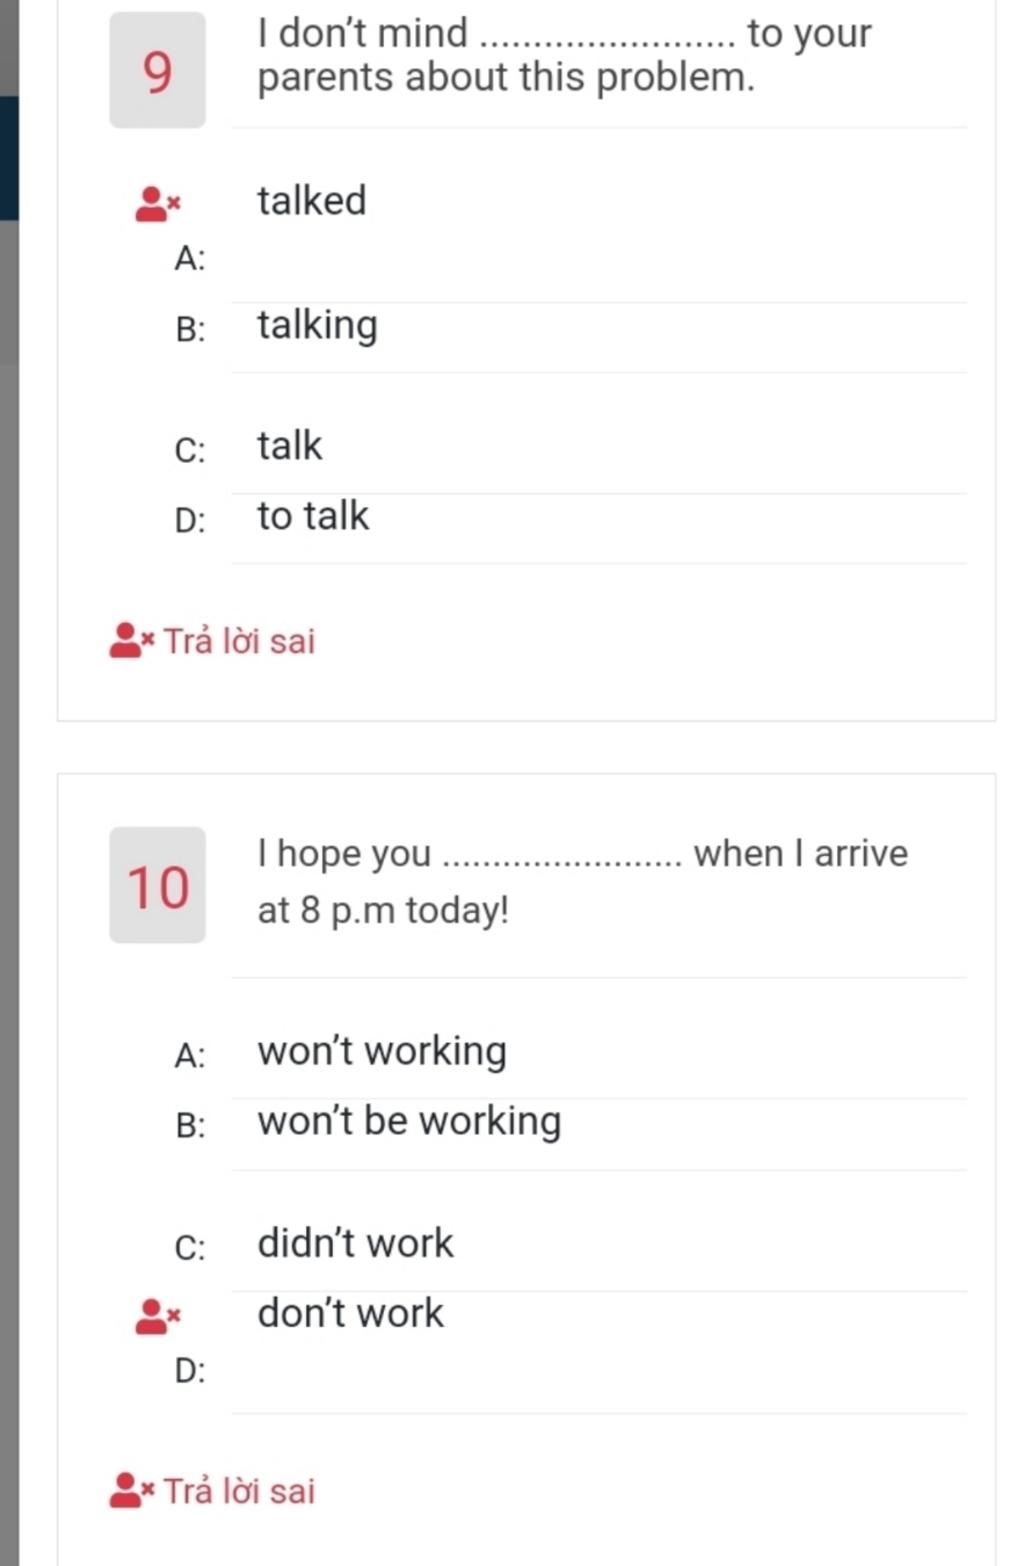Screen dimensions: 1024x1566
Task: Select option D 'to talk'
Action: pyautogui.click(x=313, y=516)
